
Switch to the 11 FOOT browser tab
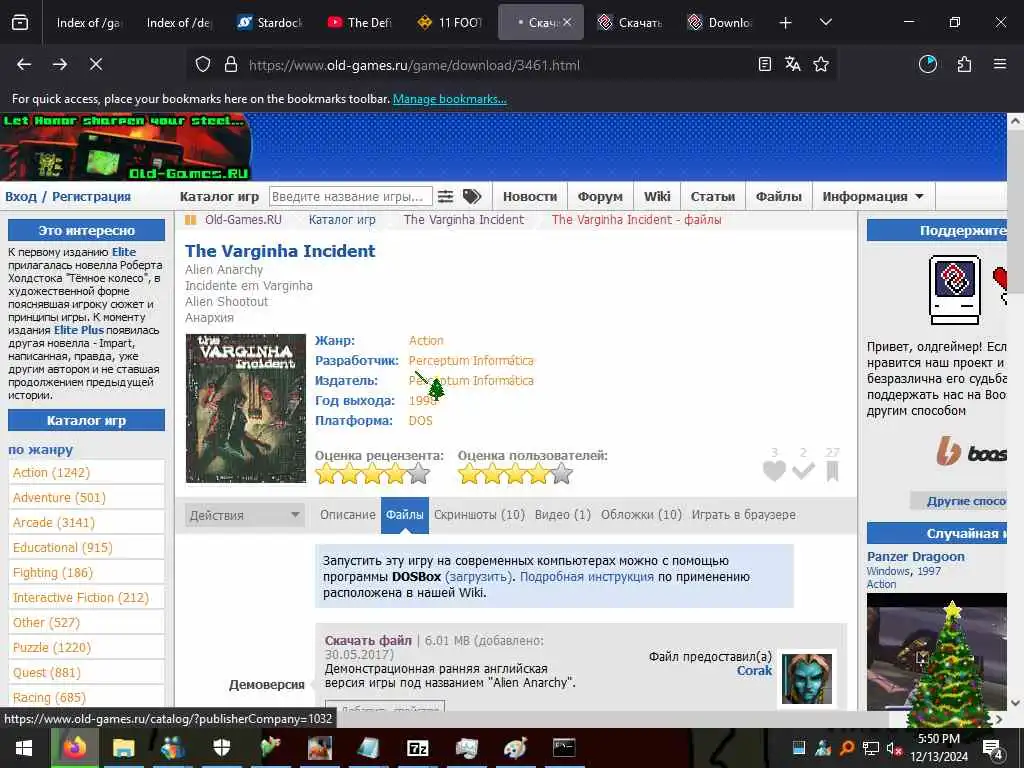point(451,22)
